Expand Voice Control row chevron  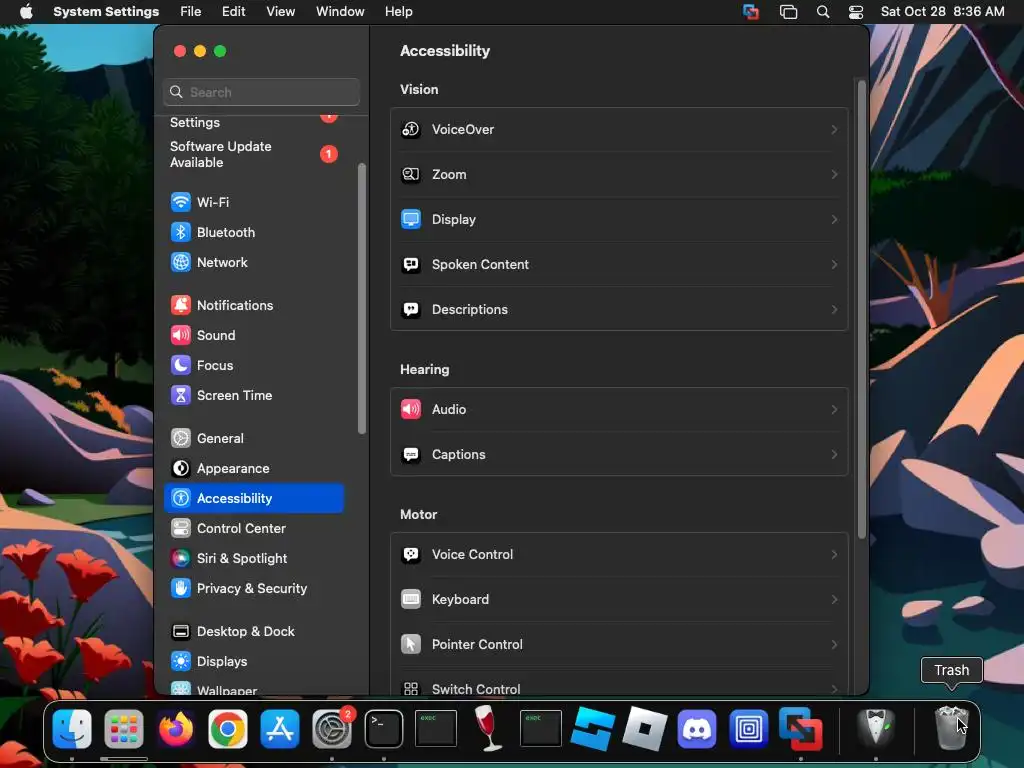[x=834, y=554]
